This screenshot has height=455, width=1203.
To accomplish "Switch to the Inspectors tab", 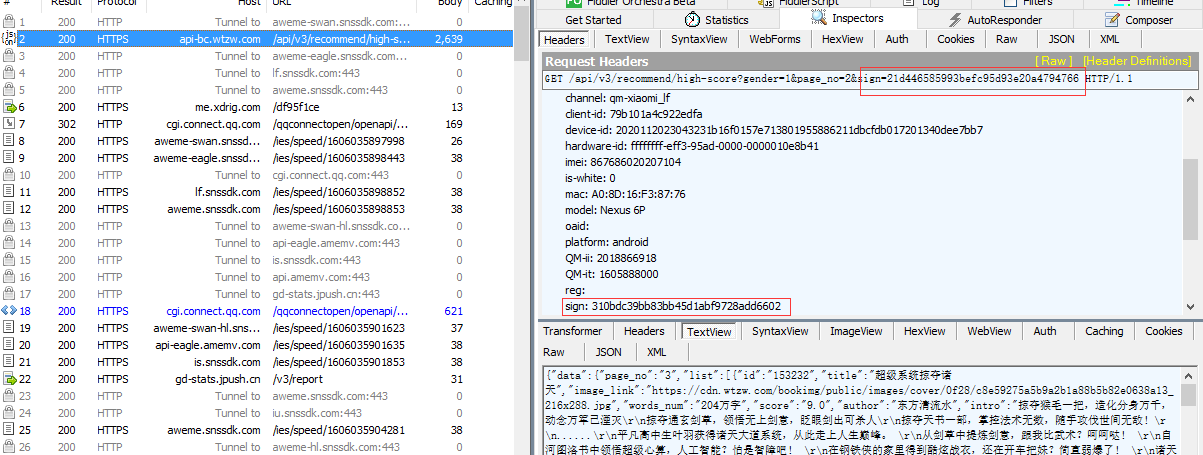I will pyautogui.click(x=849, y=19).
